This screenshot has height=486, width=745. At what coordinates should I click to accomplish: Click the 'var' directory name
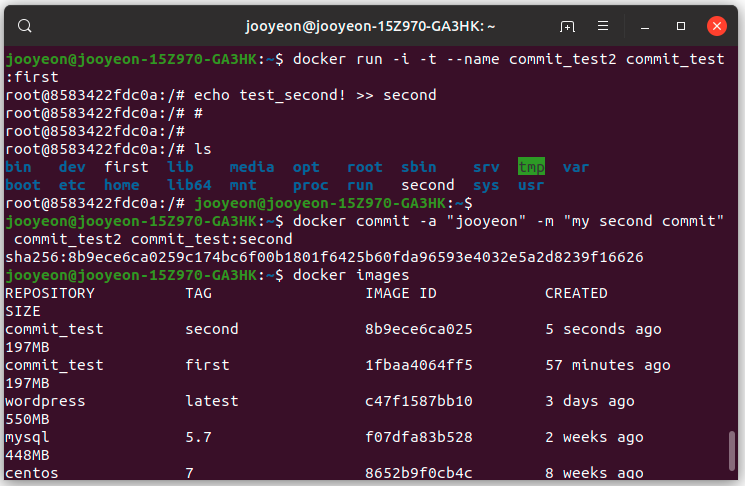pos(576,167)
